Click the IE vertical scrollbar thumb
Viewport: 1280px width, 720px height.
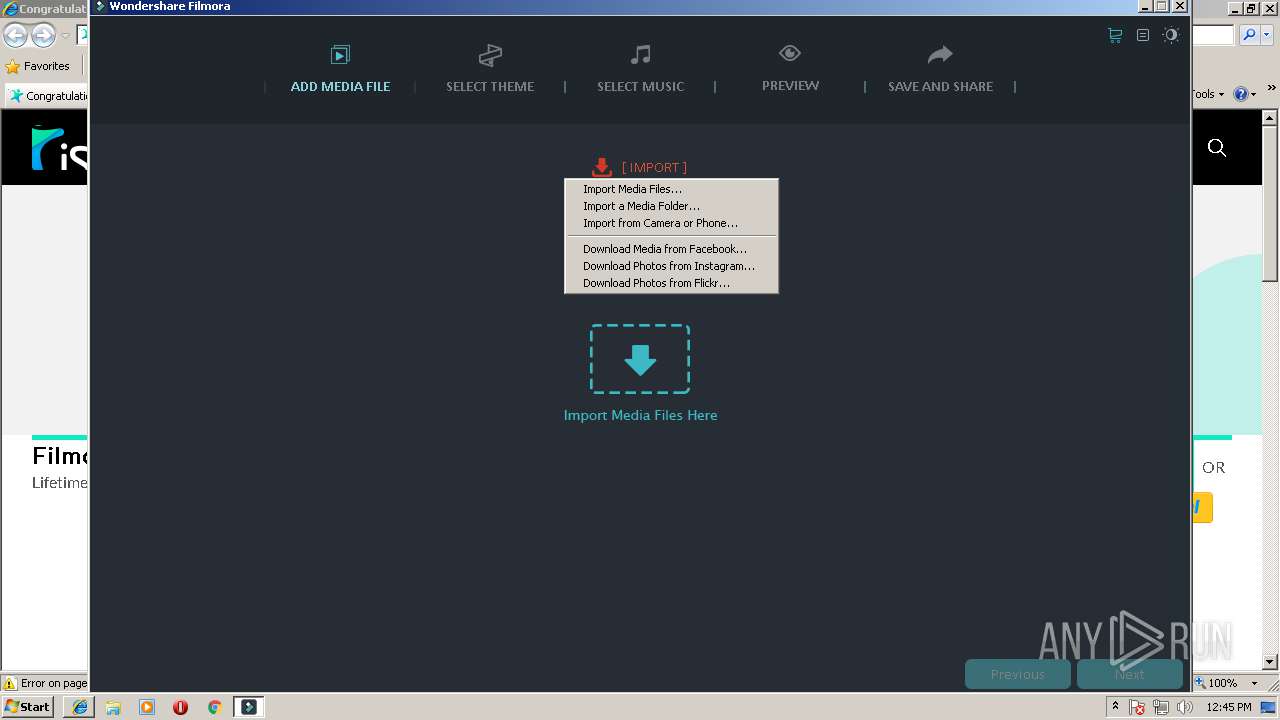1270,205
